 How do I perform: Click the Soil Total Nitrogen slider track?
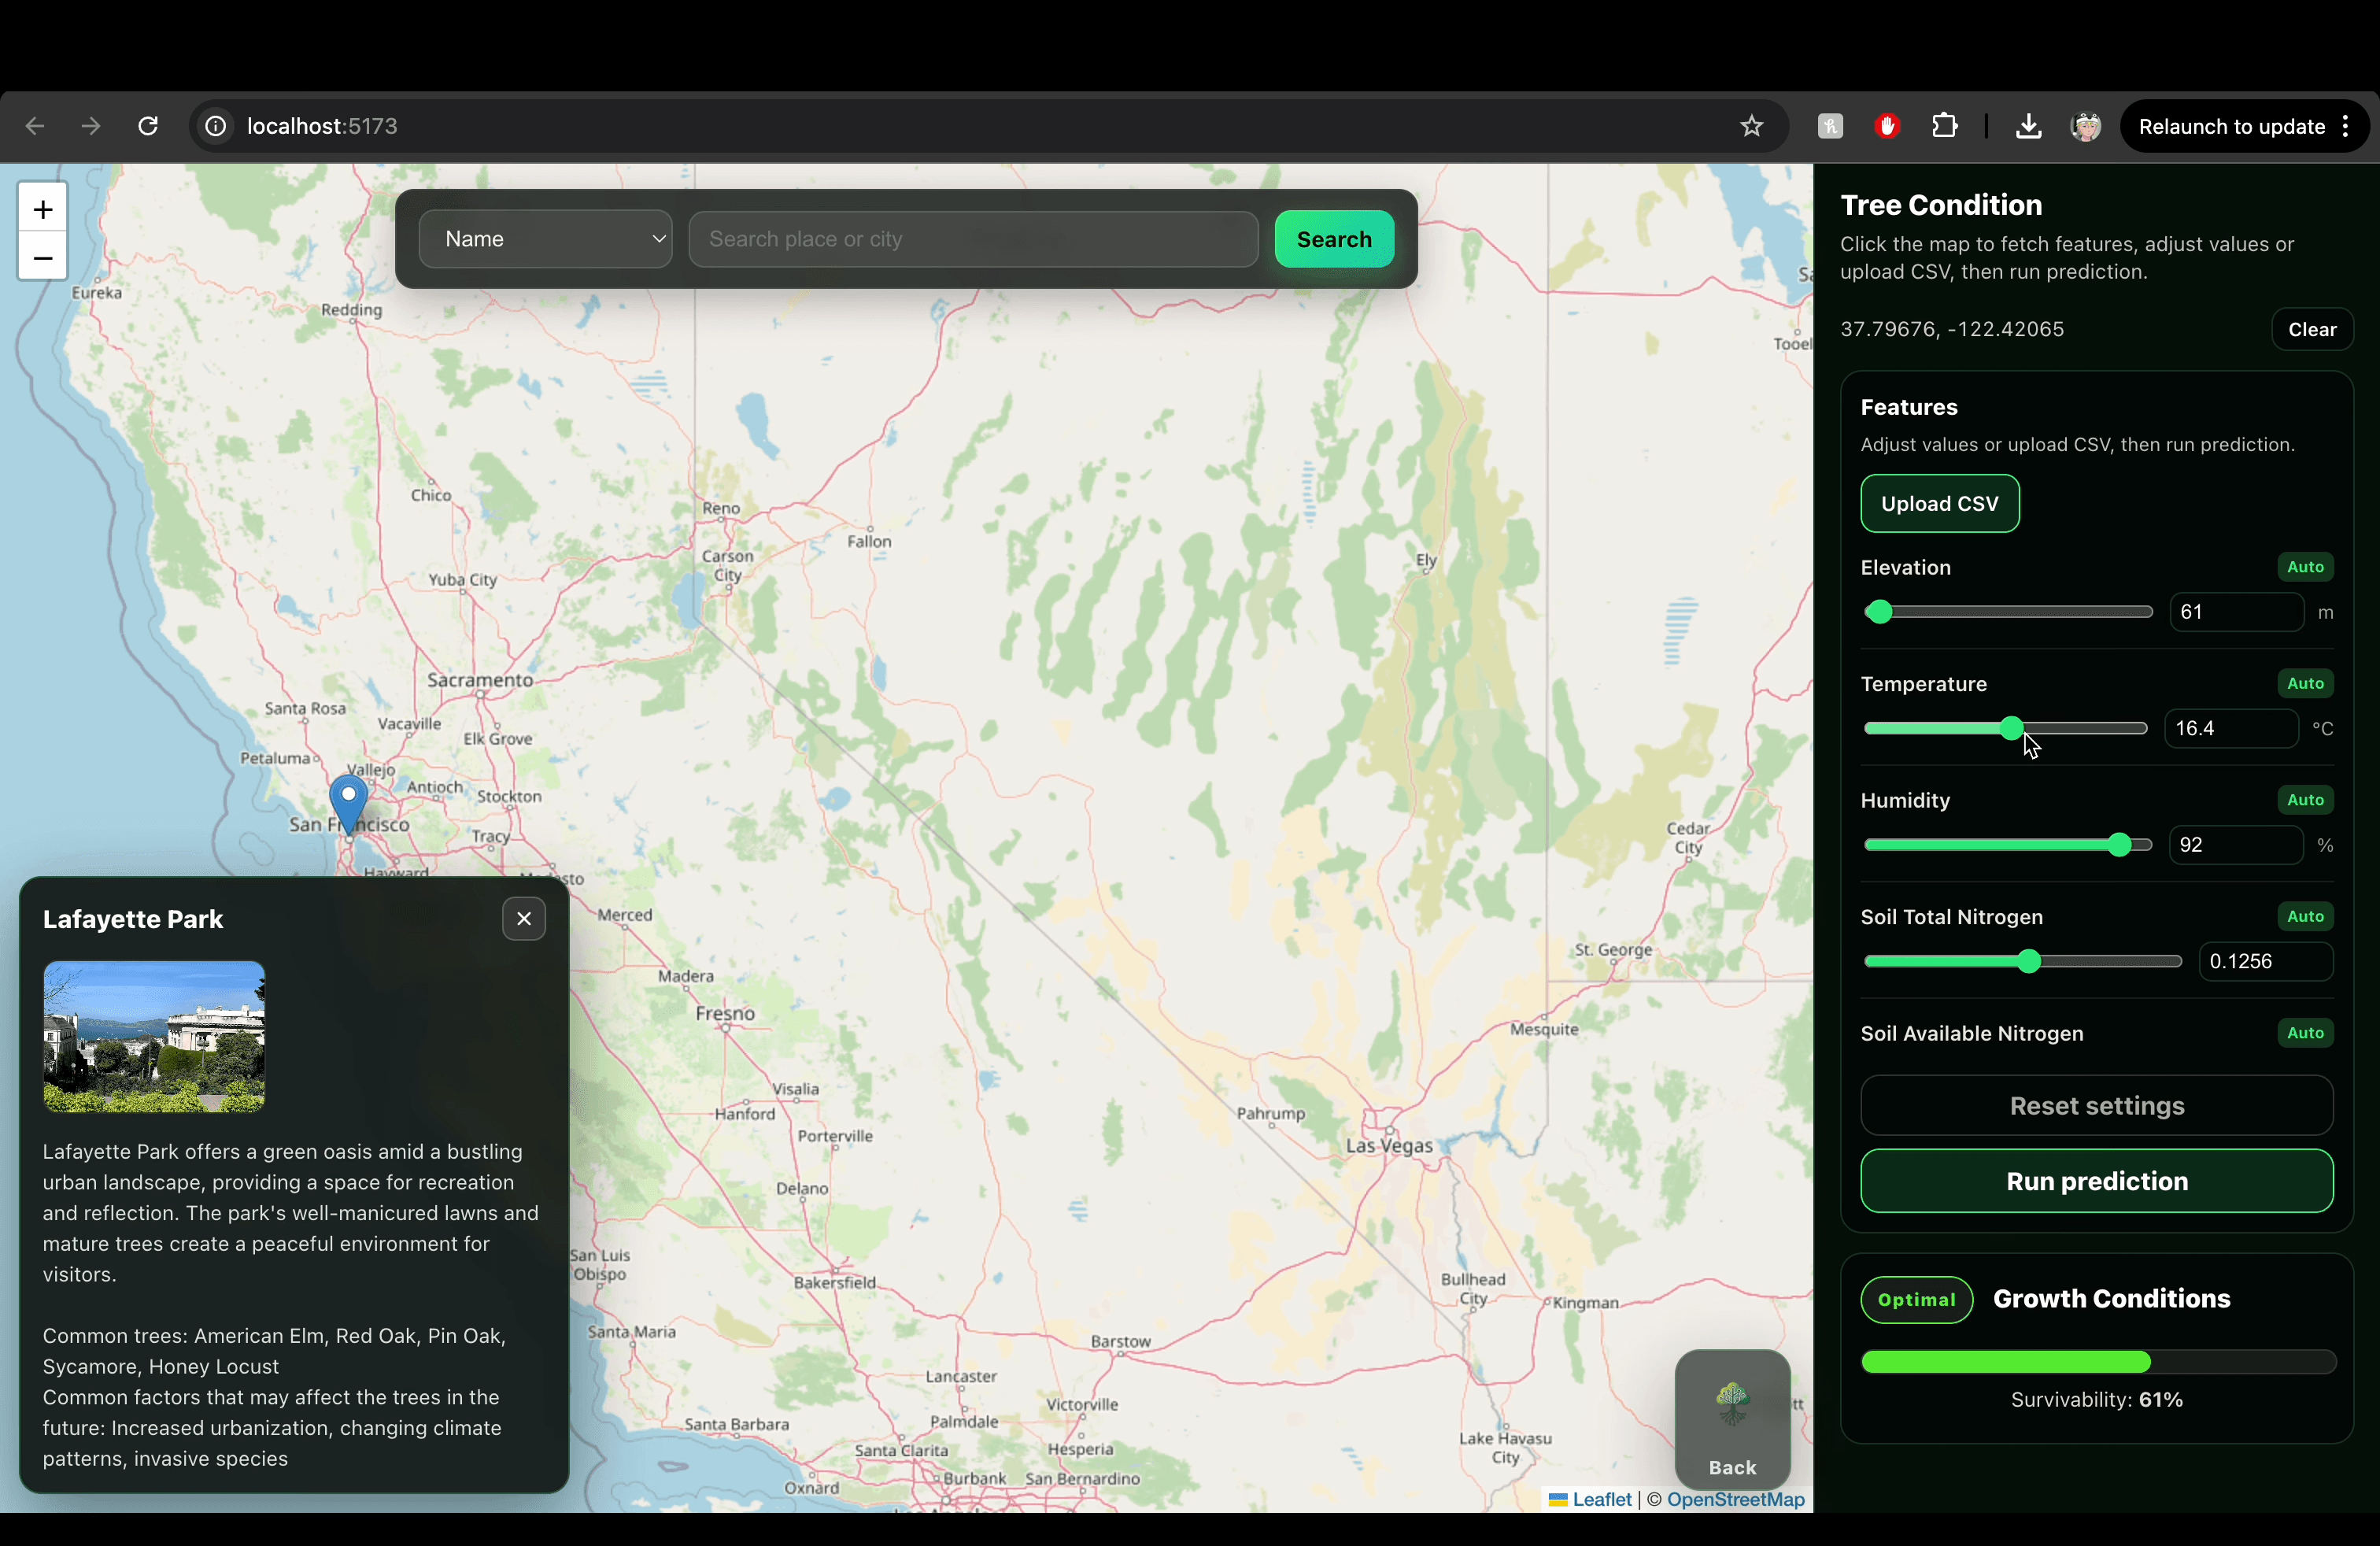[x=2023, y=961]
